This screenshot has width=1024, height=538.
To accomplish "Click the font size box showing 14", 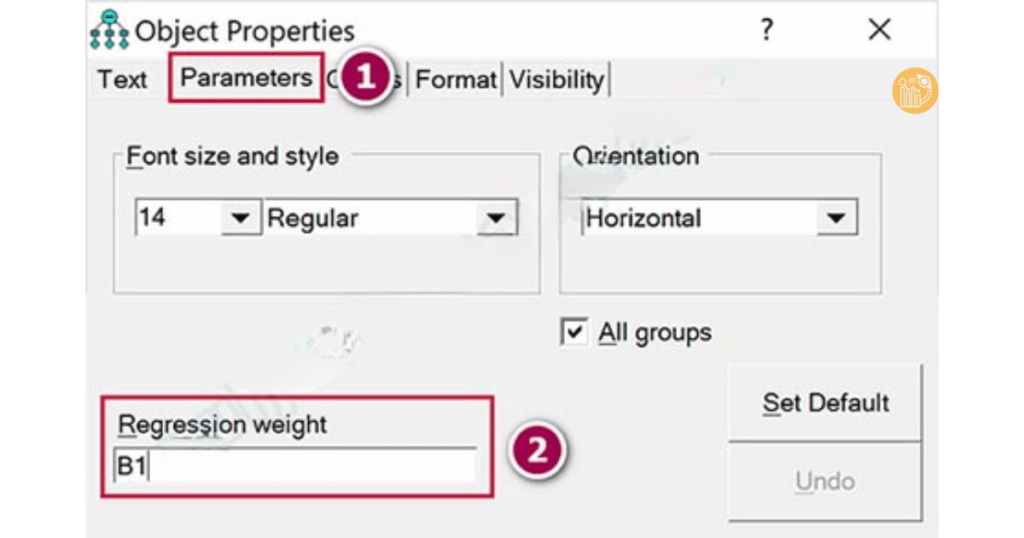I will [176, 218].
